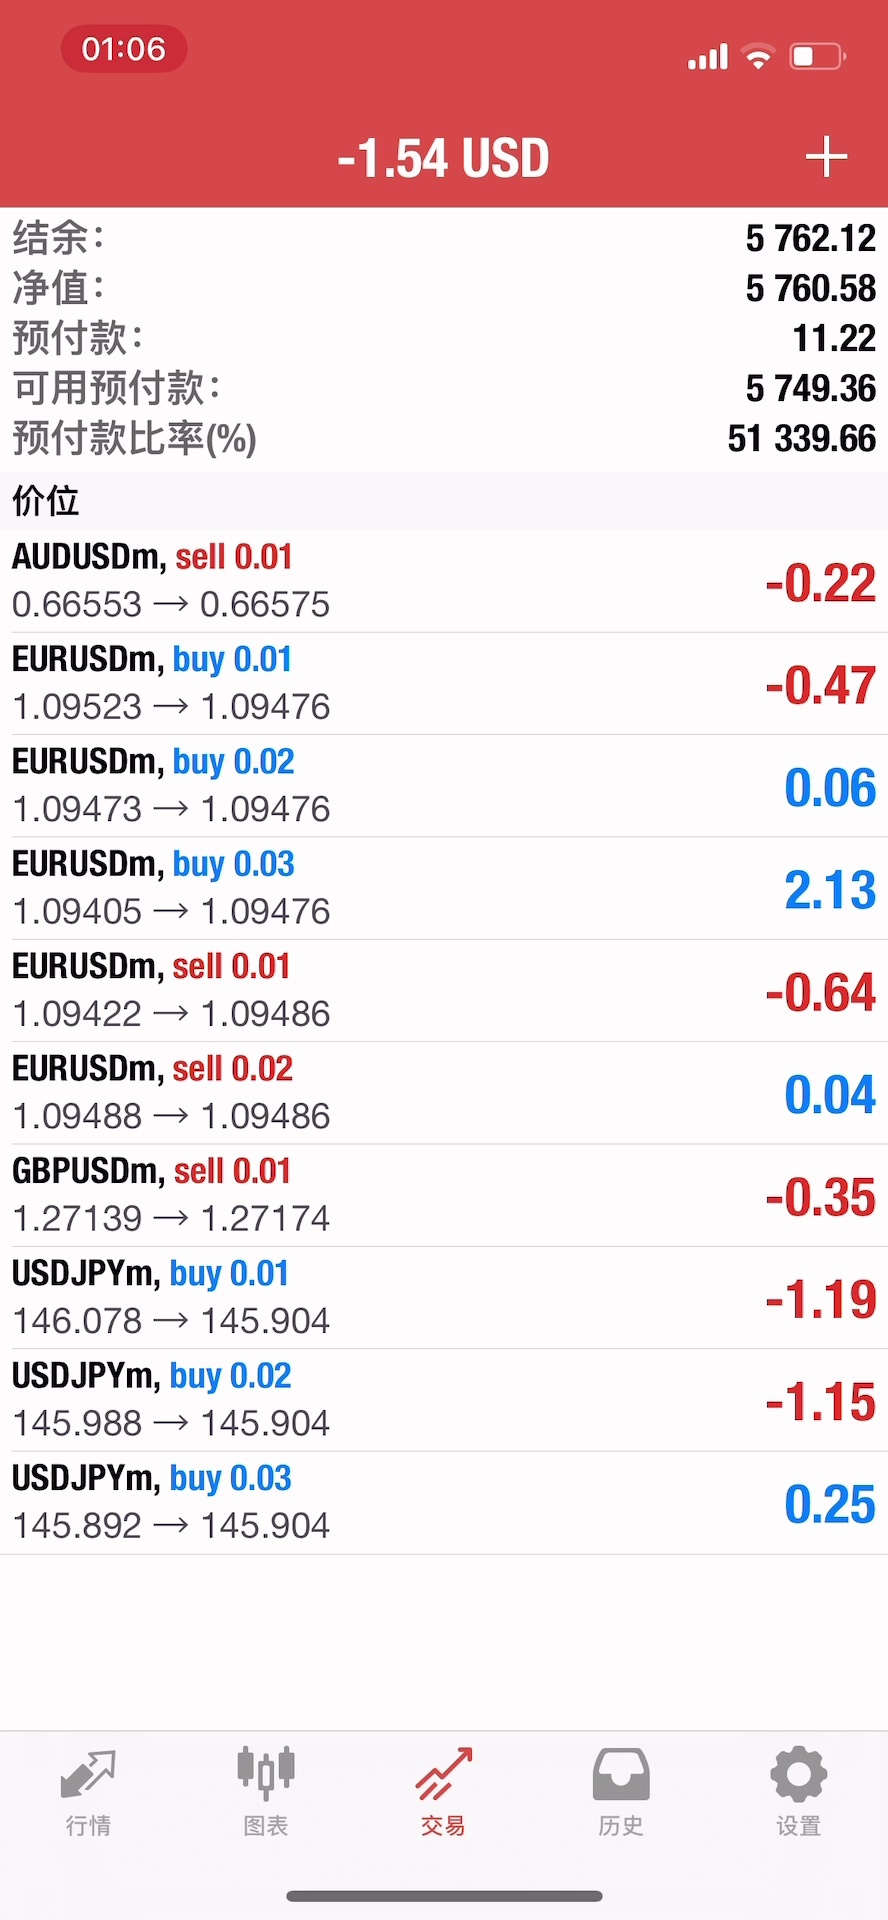Tap the battery status icon
The image size is (888, 1920).
click(817, 56)
